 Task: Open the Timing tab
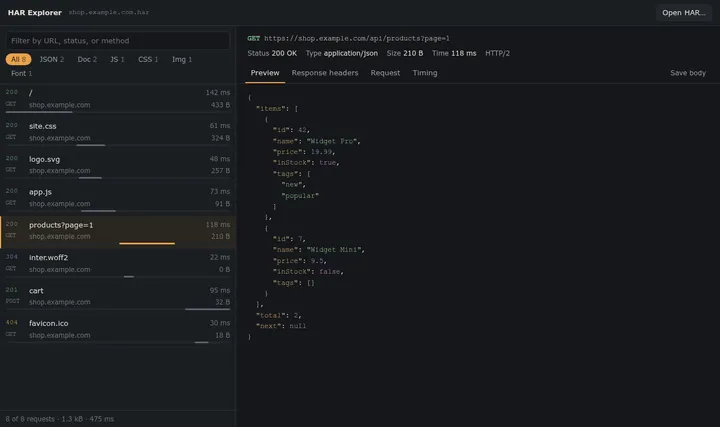point(425,73)
